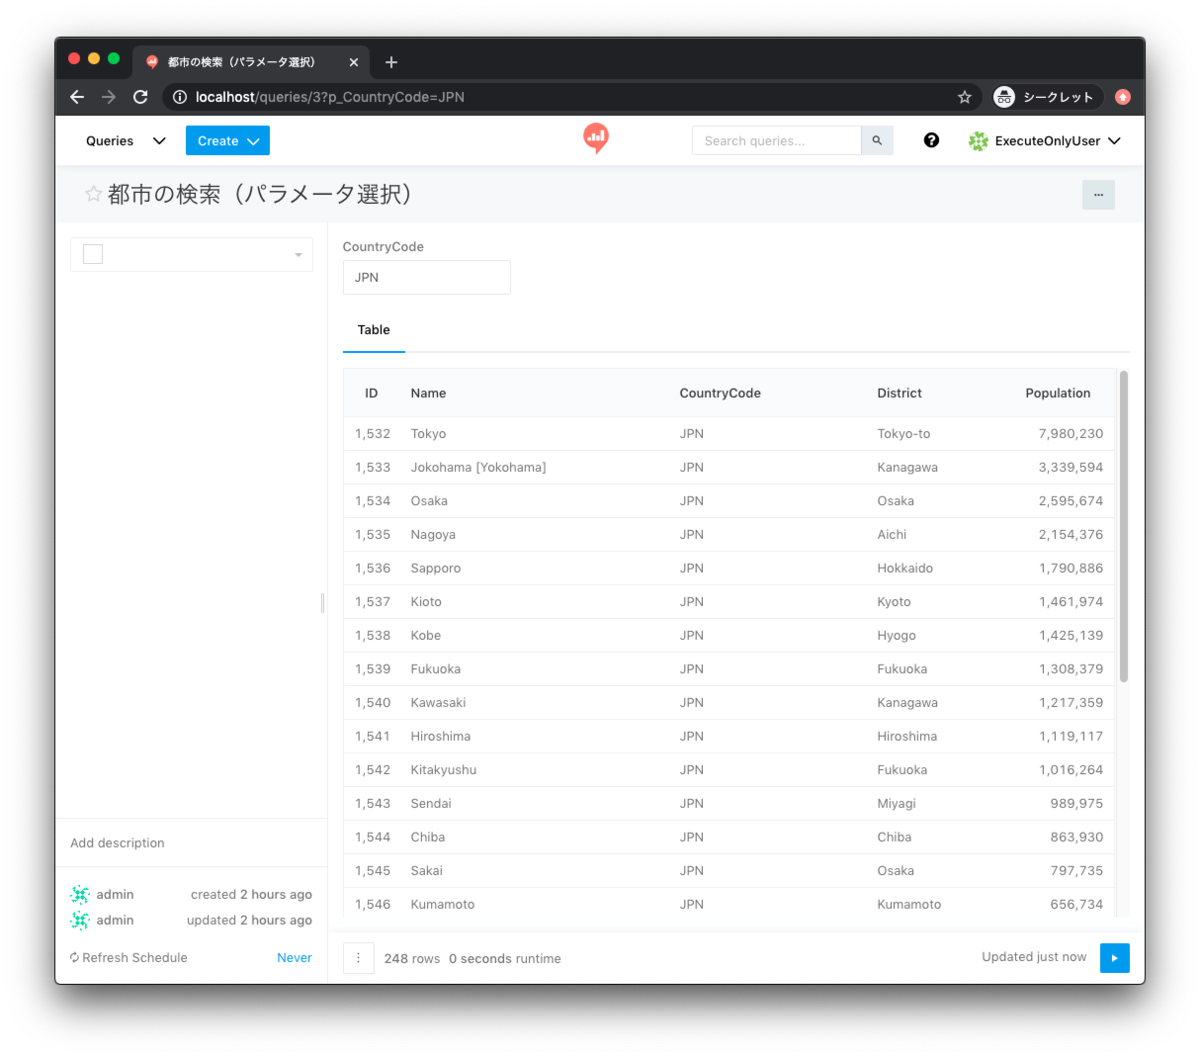Click the 7,980,230 population value
The image size is (1200, 1057).
(x=1071, y=434)
